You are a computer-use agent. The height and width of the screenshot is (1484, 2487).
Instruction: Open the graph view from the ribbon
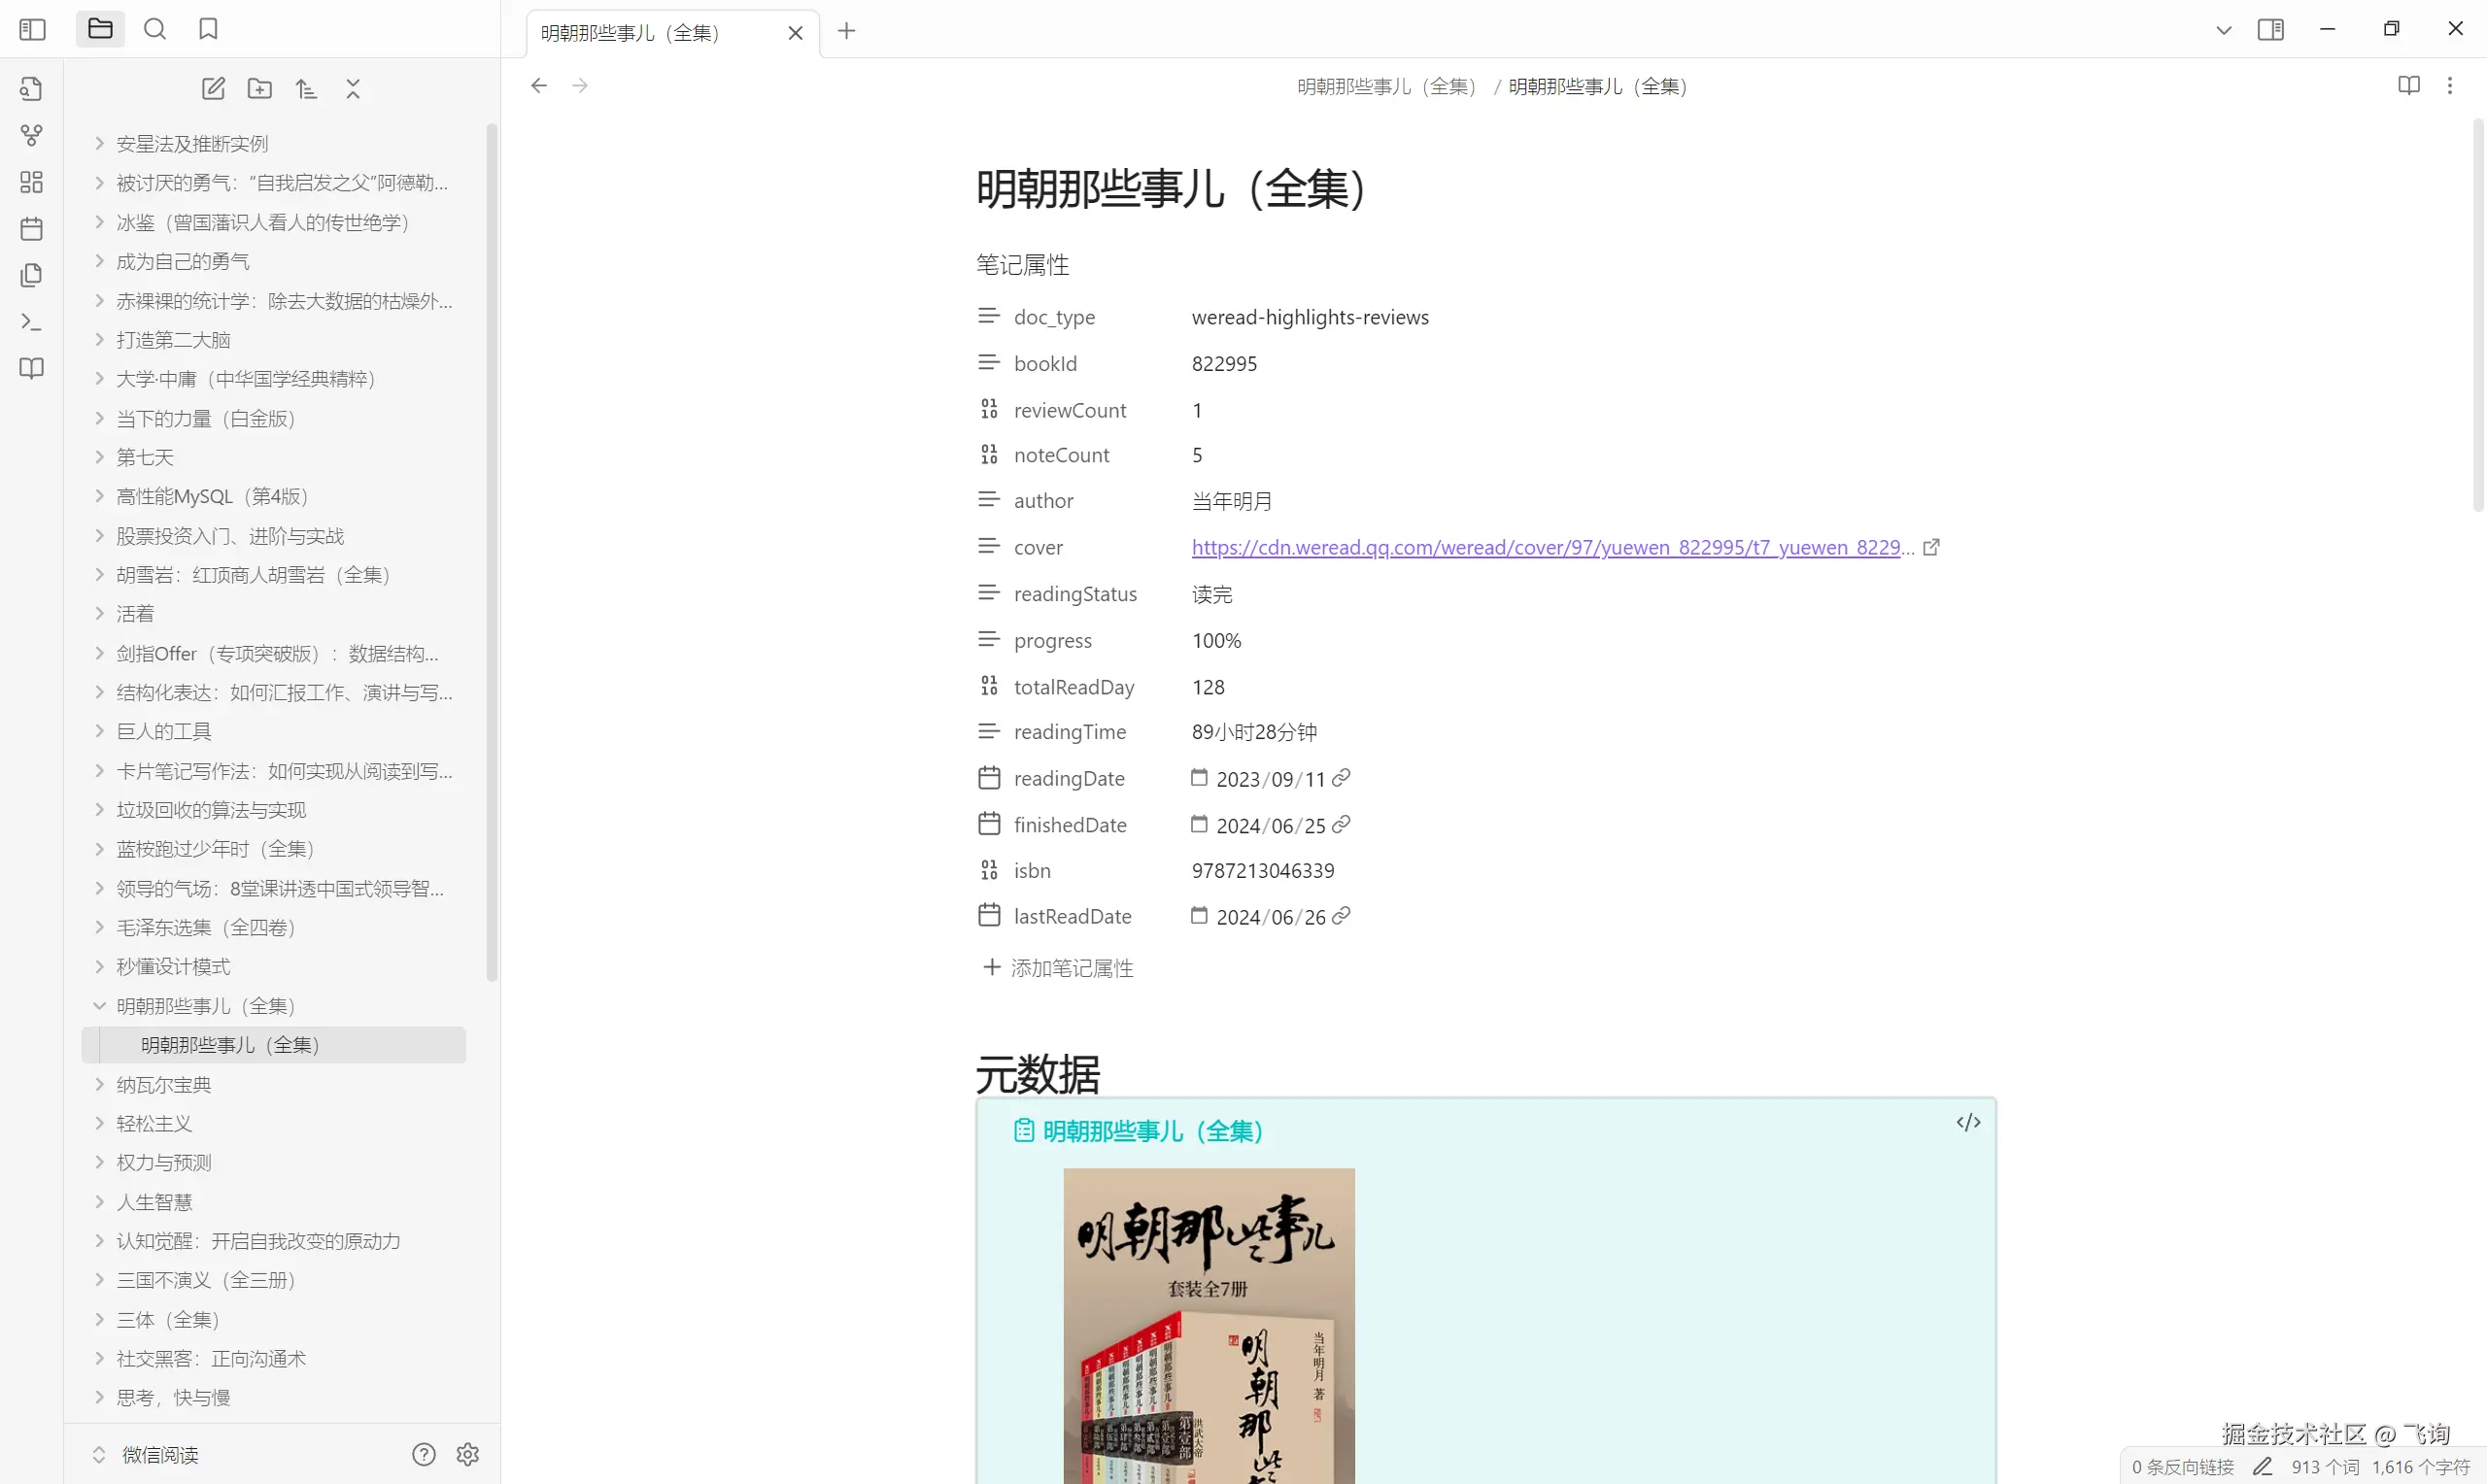32,135
